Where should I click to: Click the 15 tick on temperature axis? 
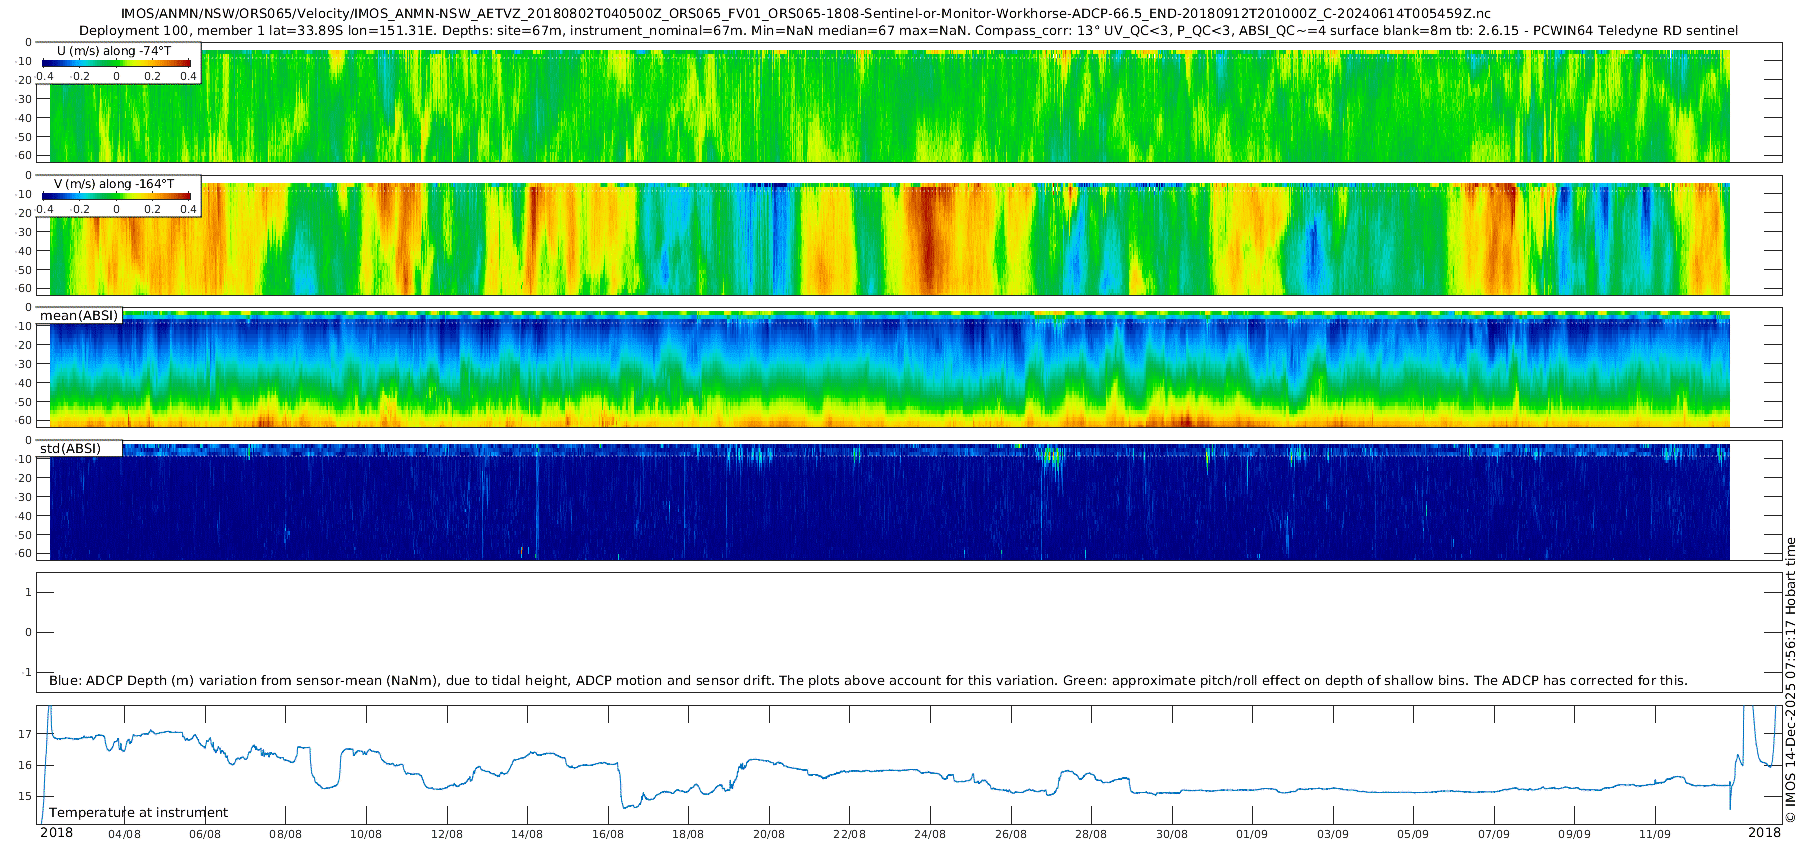click(x=25, y=797)
